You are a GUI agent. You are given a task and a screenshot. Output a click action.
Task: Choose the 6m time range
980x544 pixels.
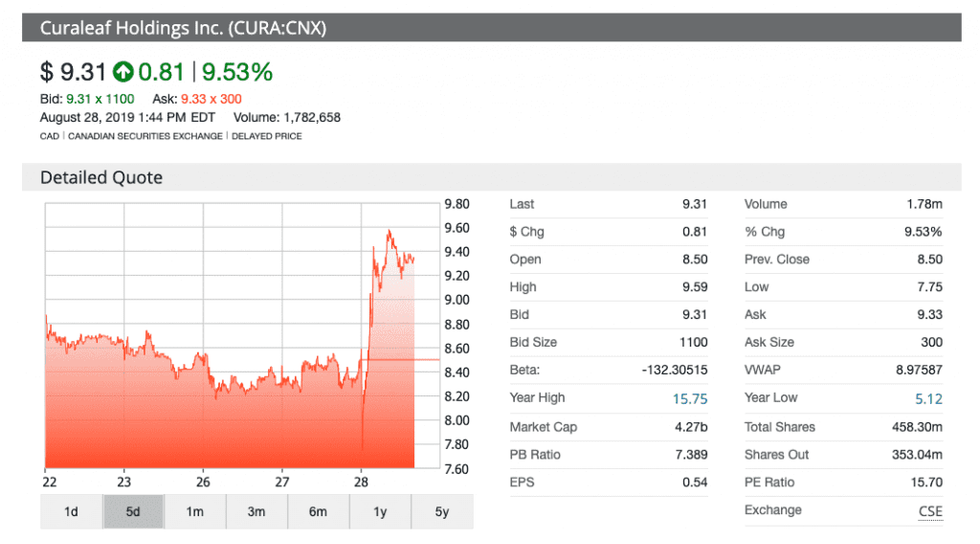318,511
